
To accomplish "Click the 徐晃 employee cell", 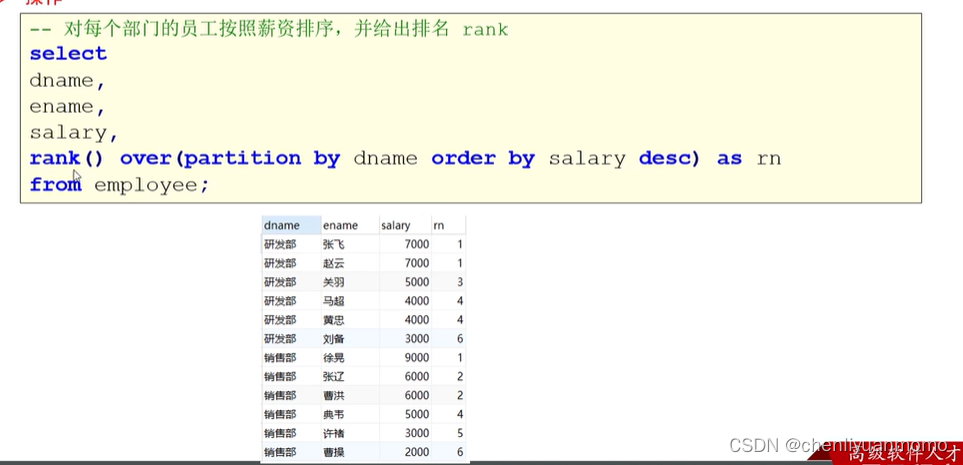I will (349, 358).
